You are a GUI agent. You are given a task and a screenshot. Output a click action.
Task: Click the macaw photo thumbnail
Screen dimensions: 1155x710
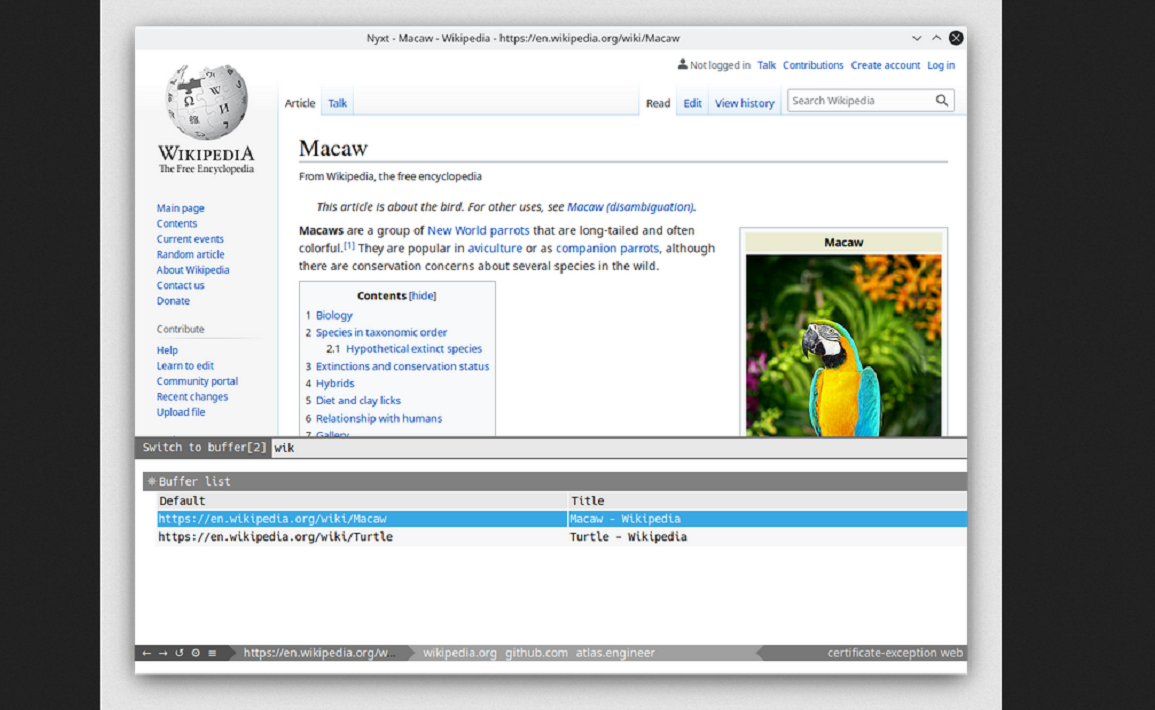(843, 345)
